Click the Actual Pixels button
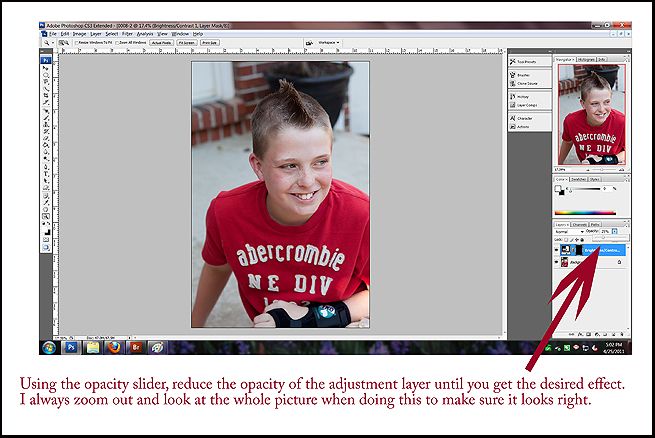The image size is (655, 438). click(161, 43)
